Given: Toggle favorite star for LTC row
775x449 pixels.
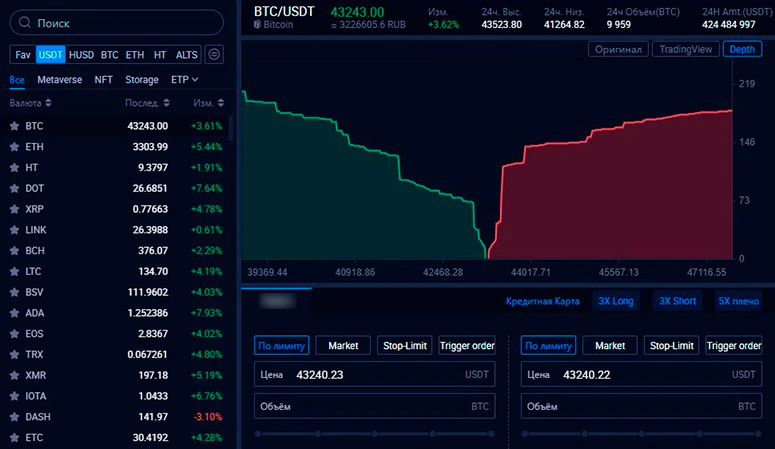Looking at the screenshot, I should pos(14,271).
